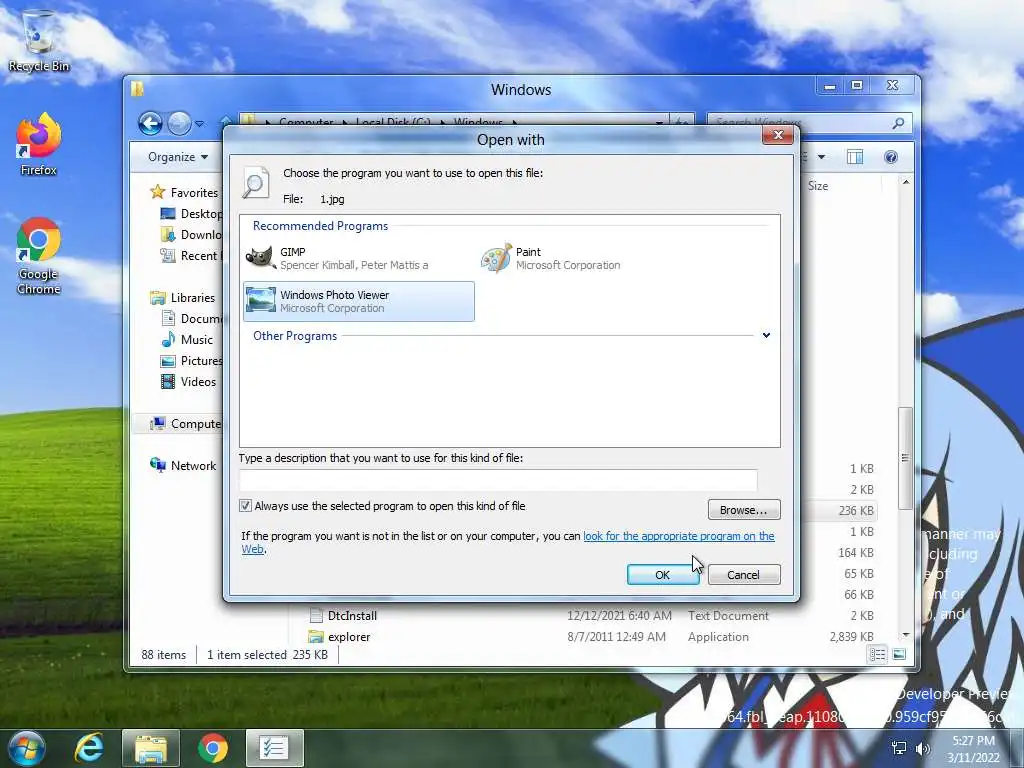
Task: Open the network tray icon
Action: pyautogui.click(x=899, y=748)
